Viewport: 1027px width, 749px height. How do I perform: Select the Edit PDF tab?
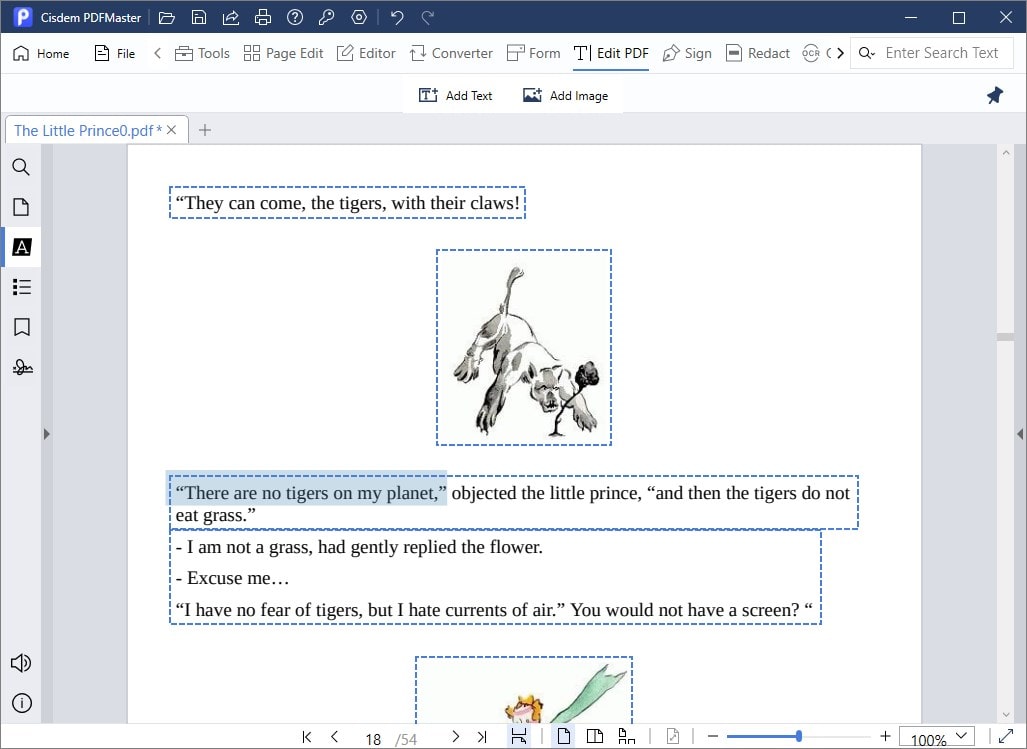610,53
